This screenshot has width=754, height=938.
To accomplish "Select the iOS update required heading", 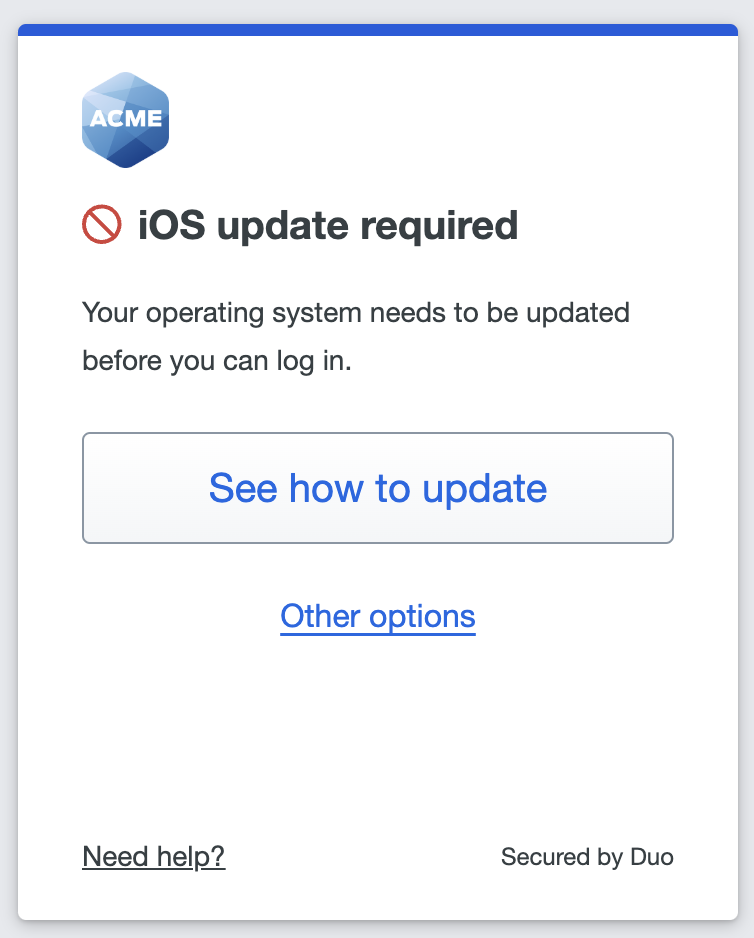I will tap(328, 225).
